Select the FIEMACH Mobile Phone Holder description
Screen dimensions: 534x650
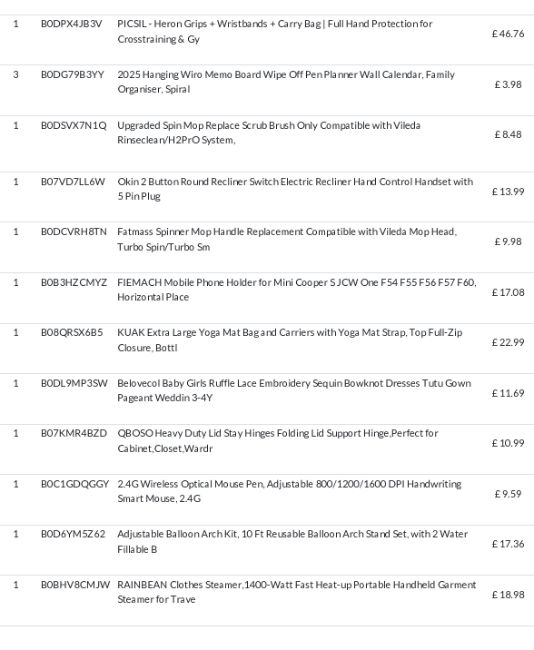[x=296, y=289]
